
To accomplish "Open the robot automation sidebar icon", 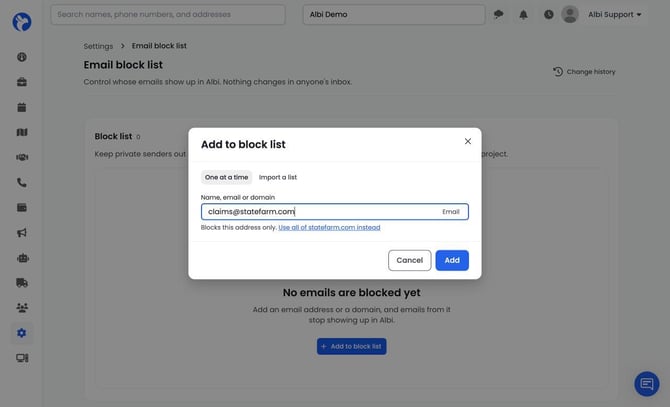I will (x=22, y=258).
